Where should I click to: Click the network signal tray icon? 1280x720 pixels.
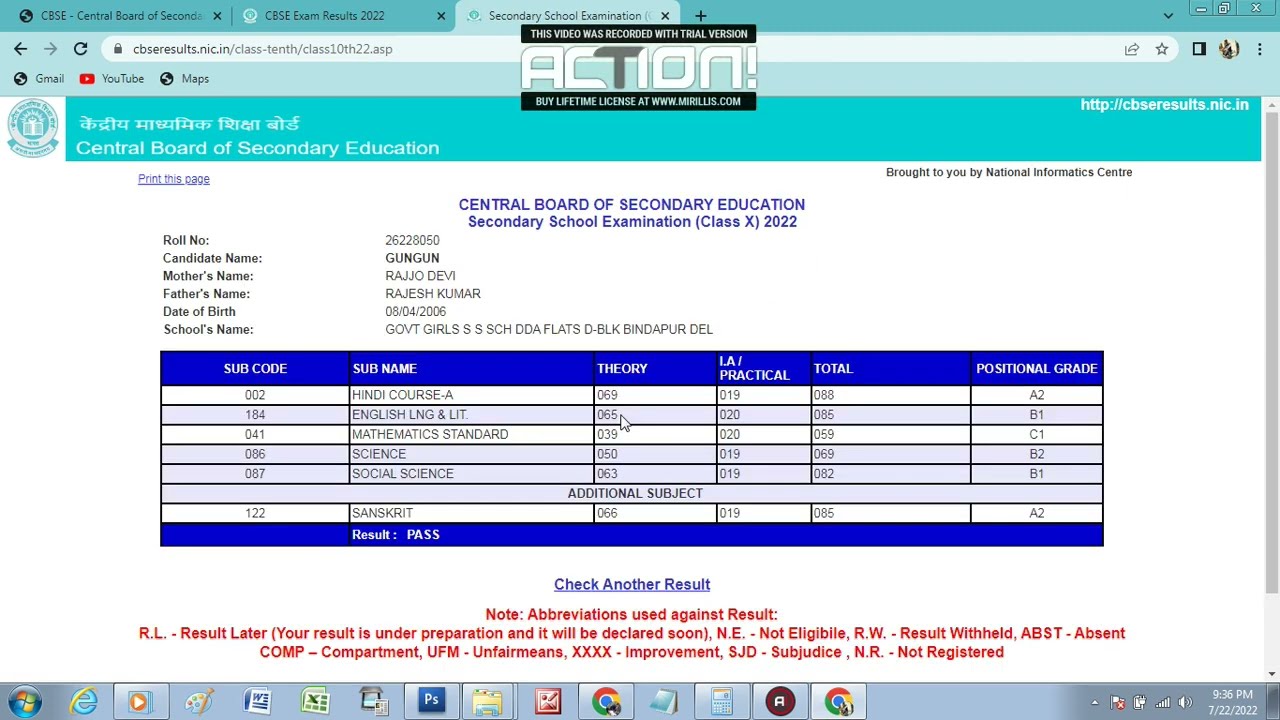tap(1162, 702)
